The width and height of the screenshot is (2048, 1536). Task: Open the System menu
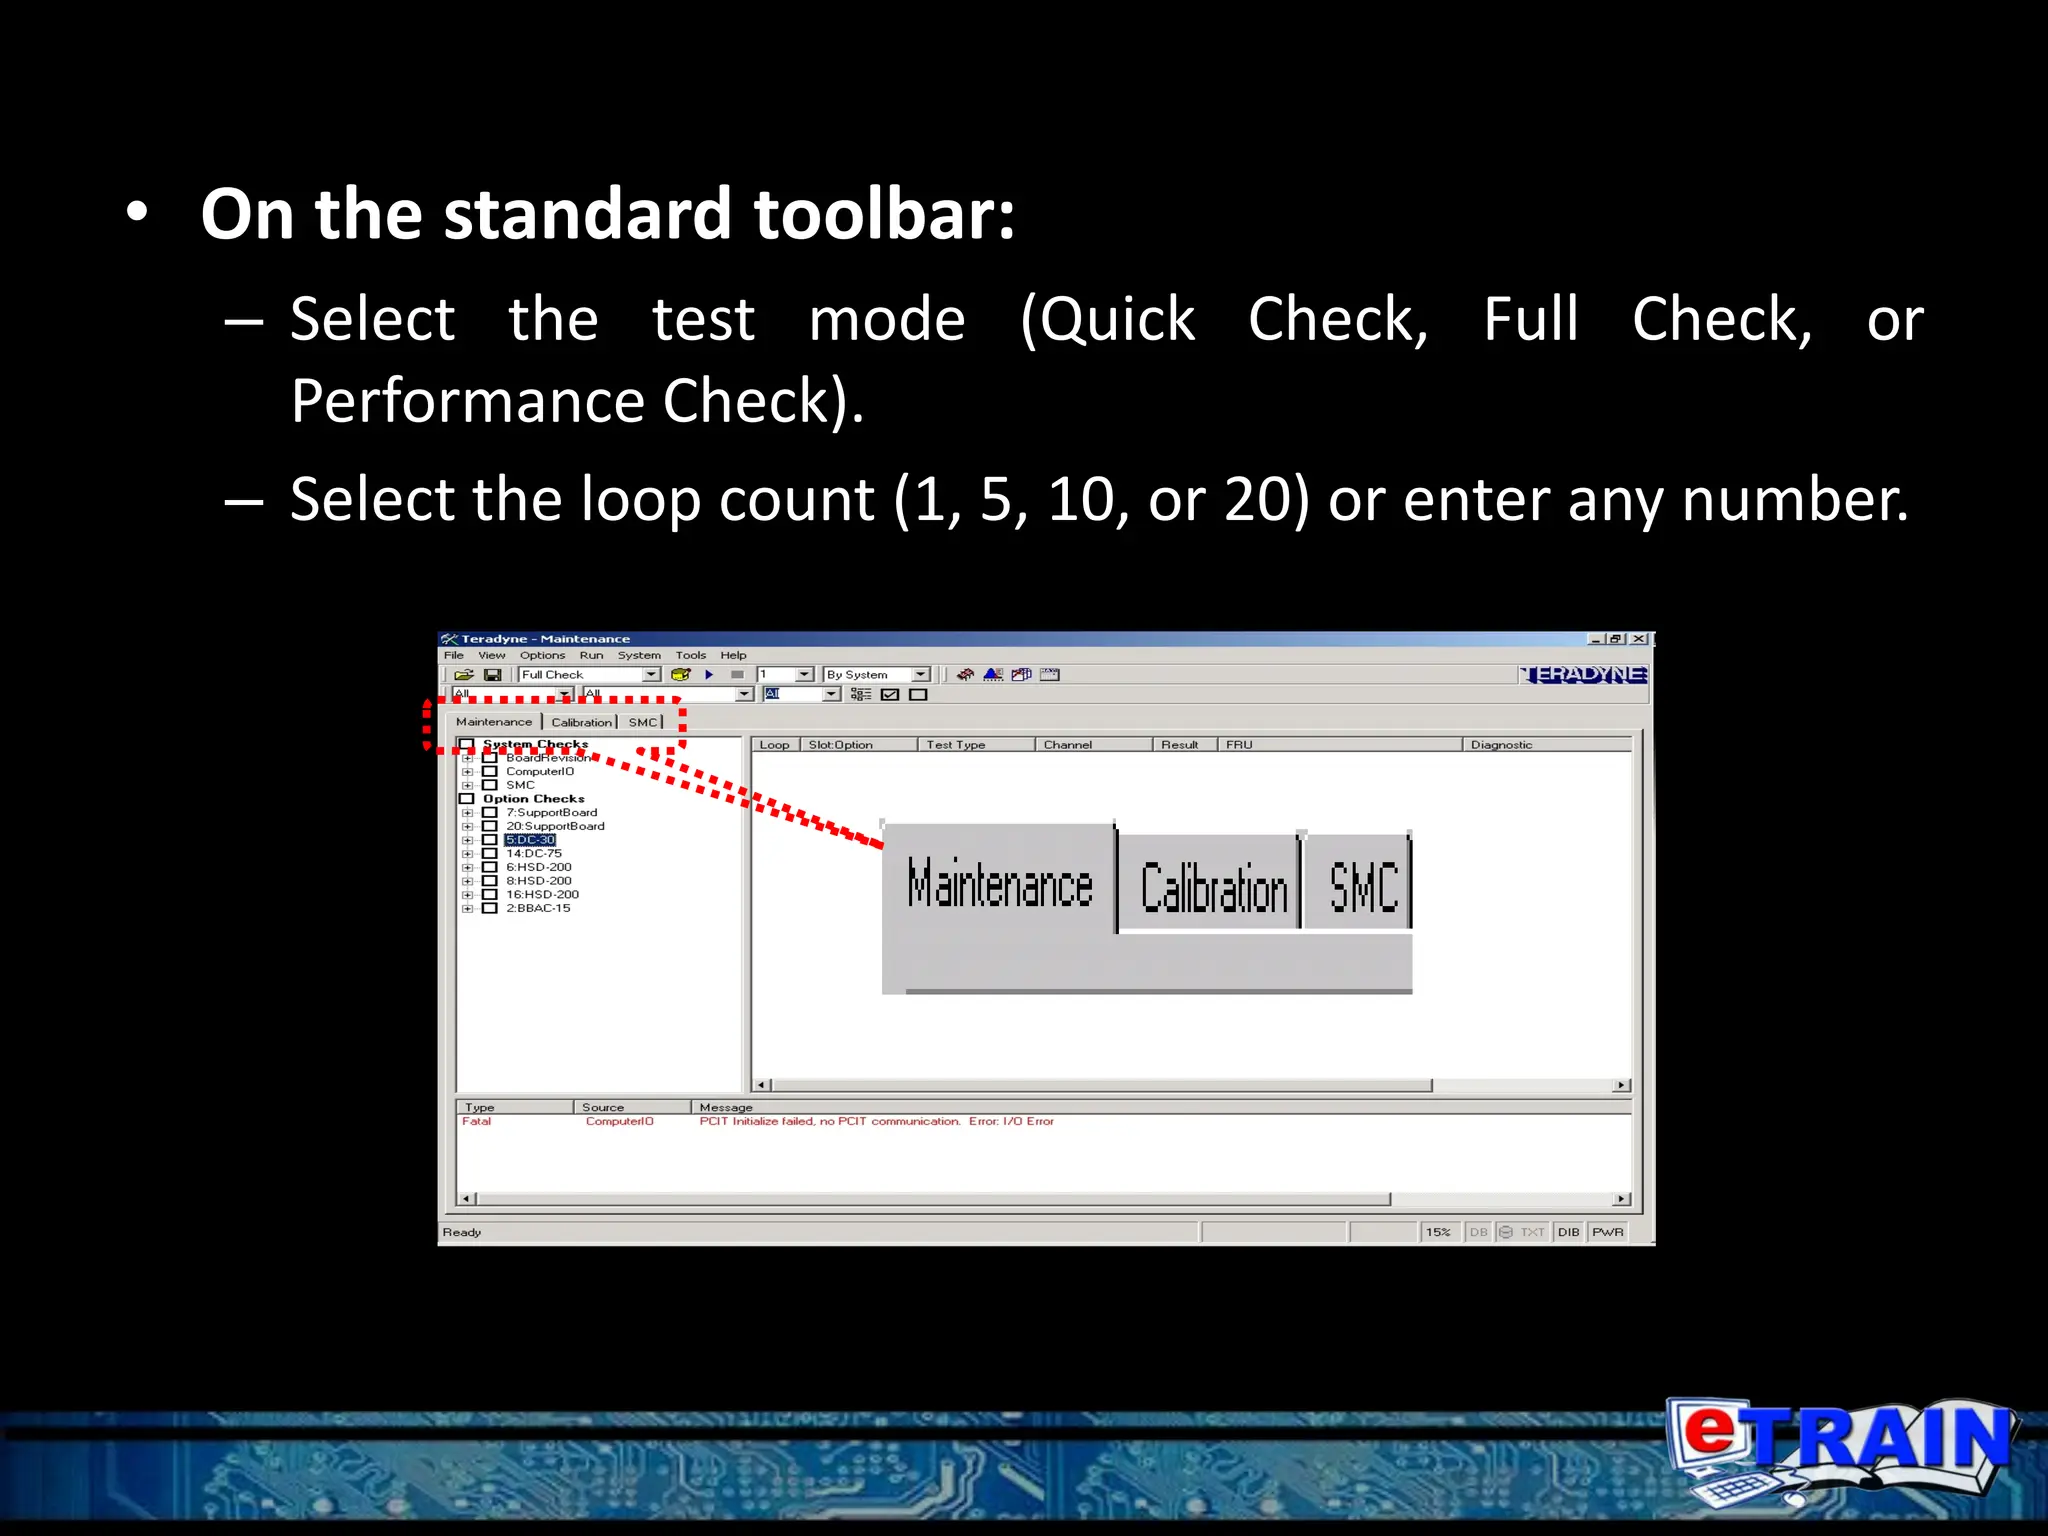pyautogui.click(x=639, y=655)
